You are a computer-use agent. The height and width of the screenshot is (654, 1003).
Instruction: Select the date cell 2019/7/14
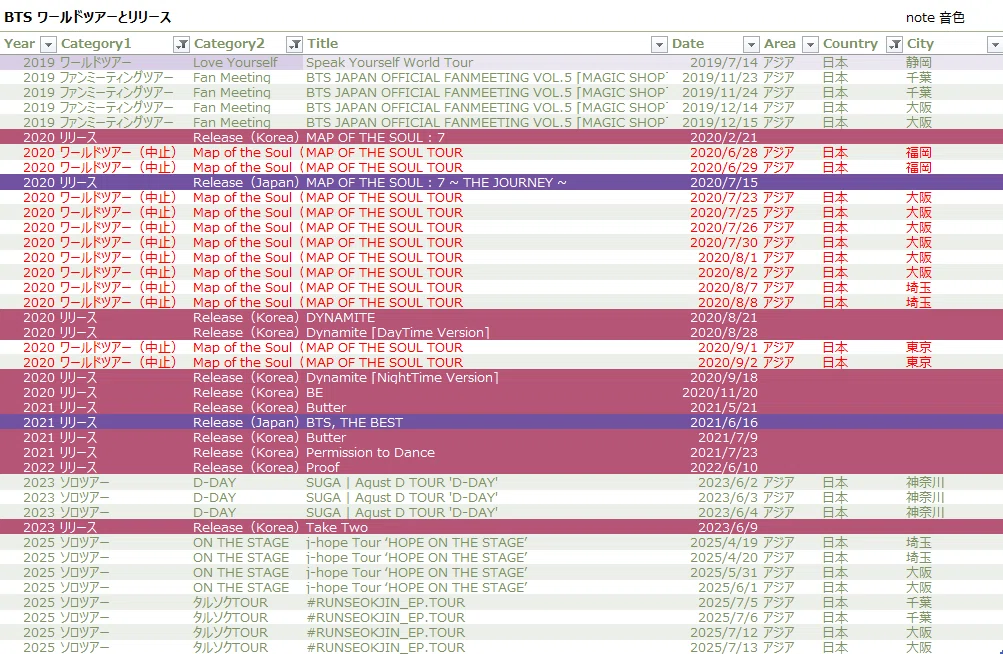coord(723,63)
